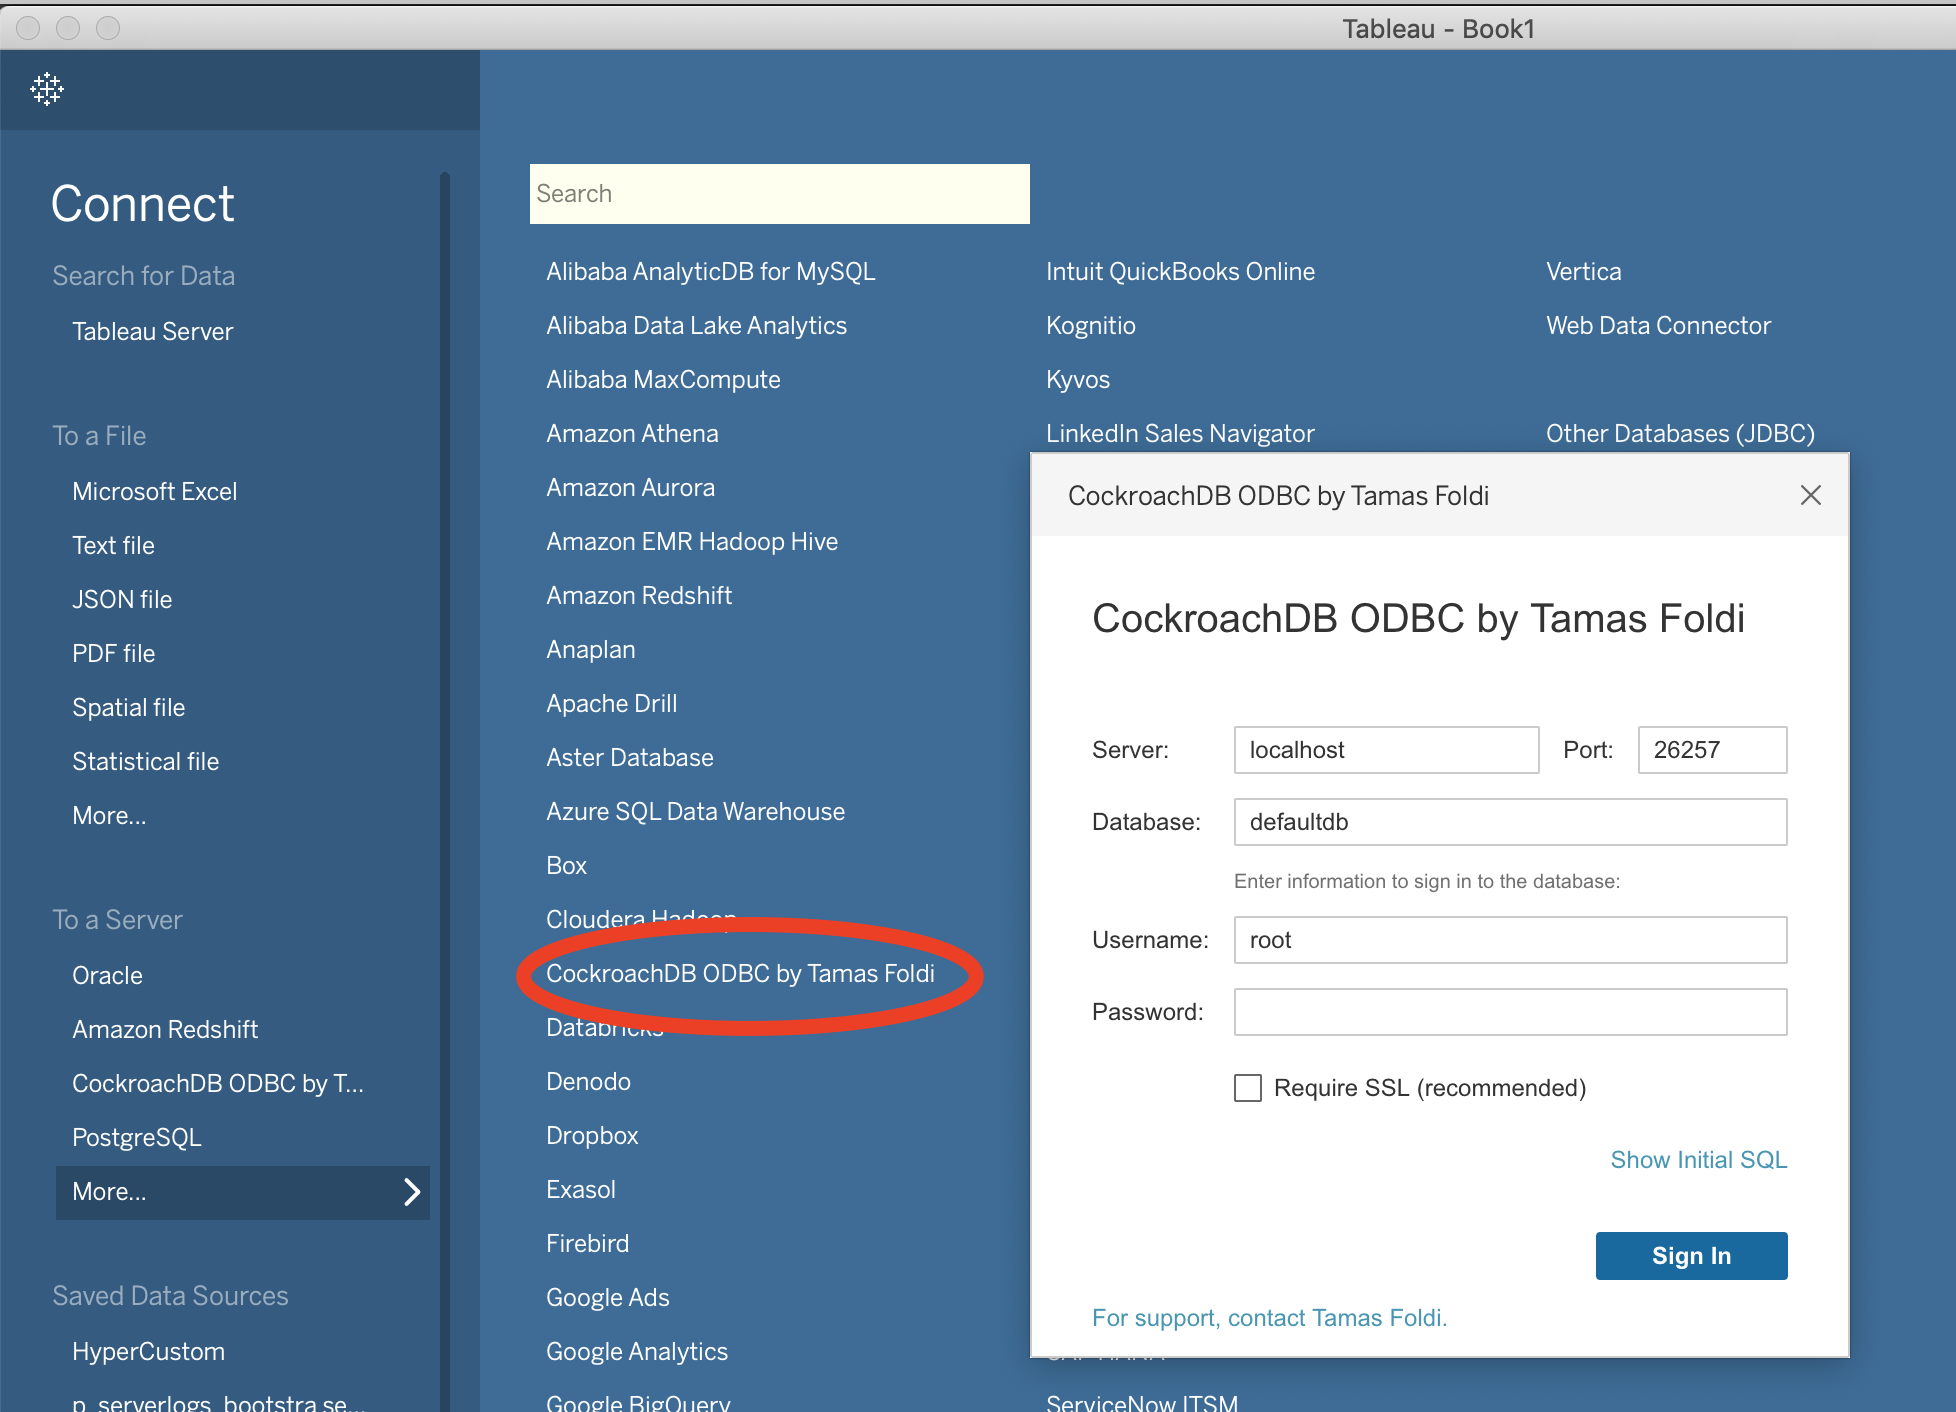Open HyperCustom saved data source

[148, 1352]
